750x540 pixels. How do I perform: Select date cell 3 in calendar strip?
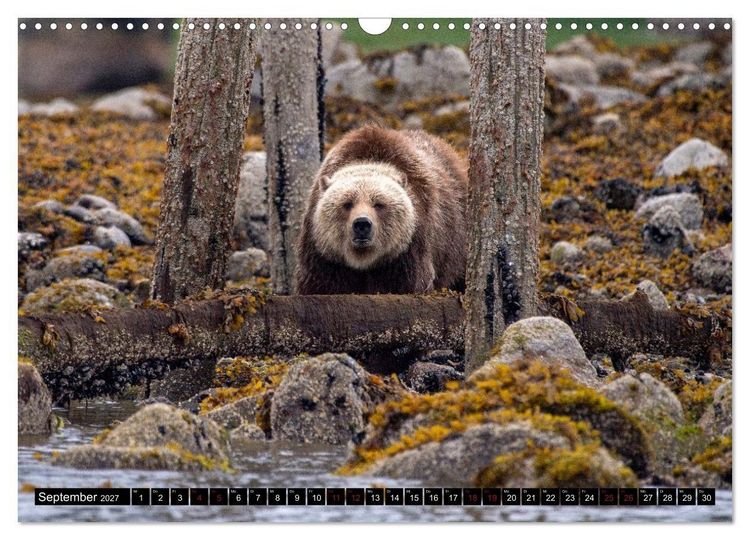179,497
